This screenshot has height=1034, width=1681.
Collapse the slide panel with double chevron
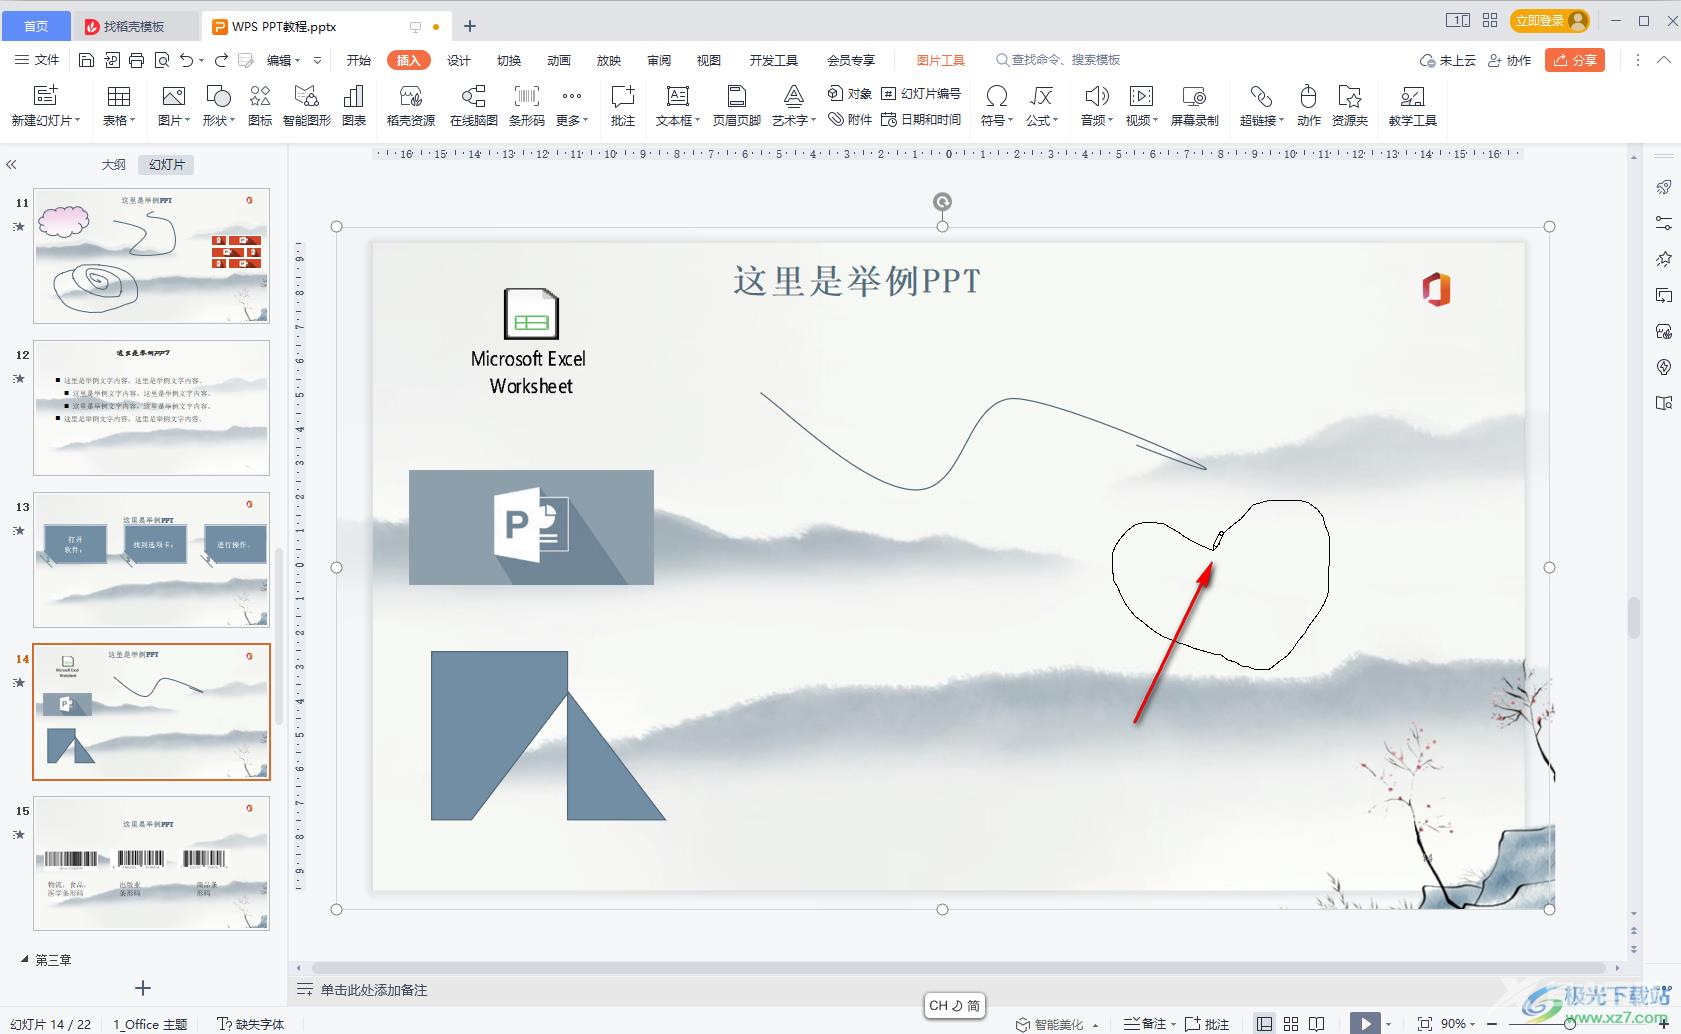click(11, 165)
